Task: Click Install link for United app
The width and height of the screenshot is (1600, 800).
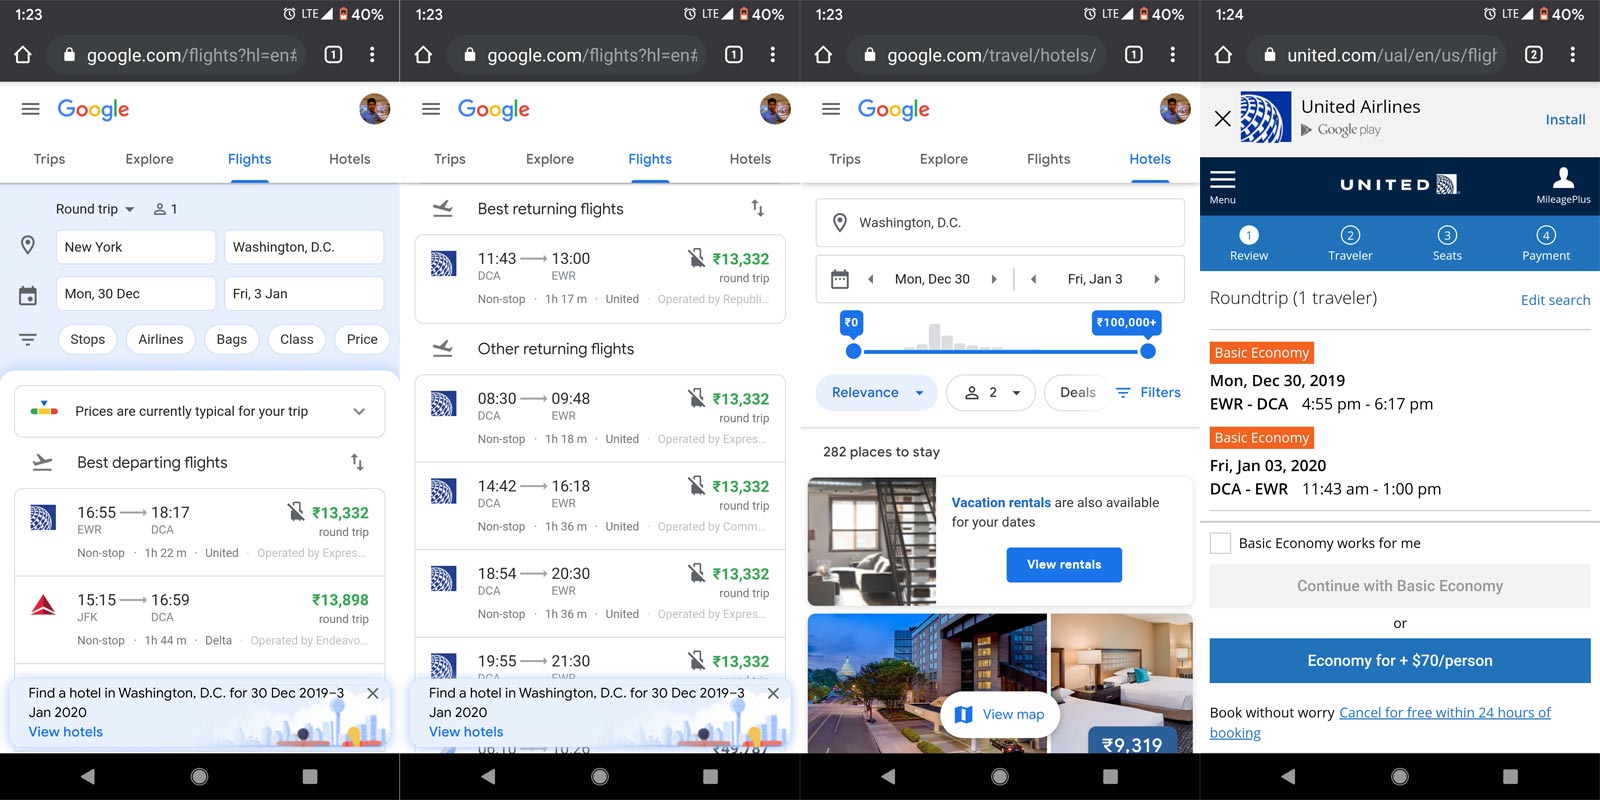Action: pos(1565,119)
